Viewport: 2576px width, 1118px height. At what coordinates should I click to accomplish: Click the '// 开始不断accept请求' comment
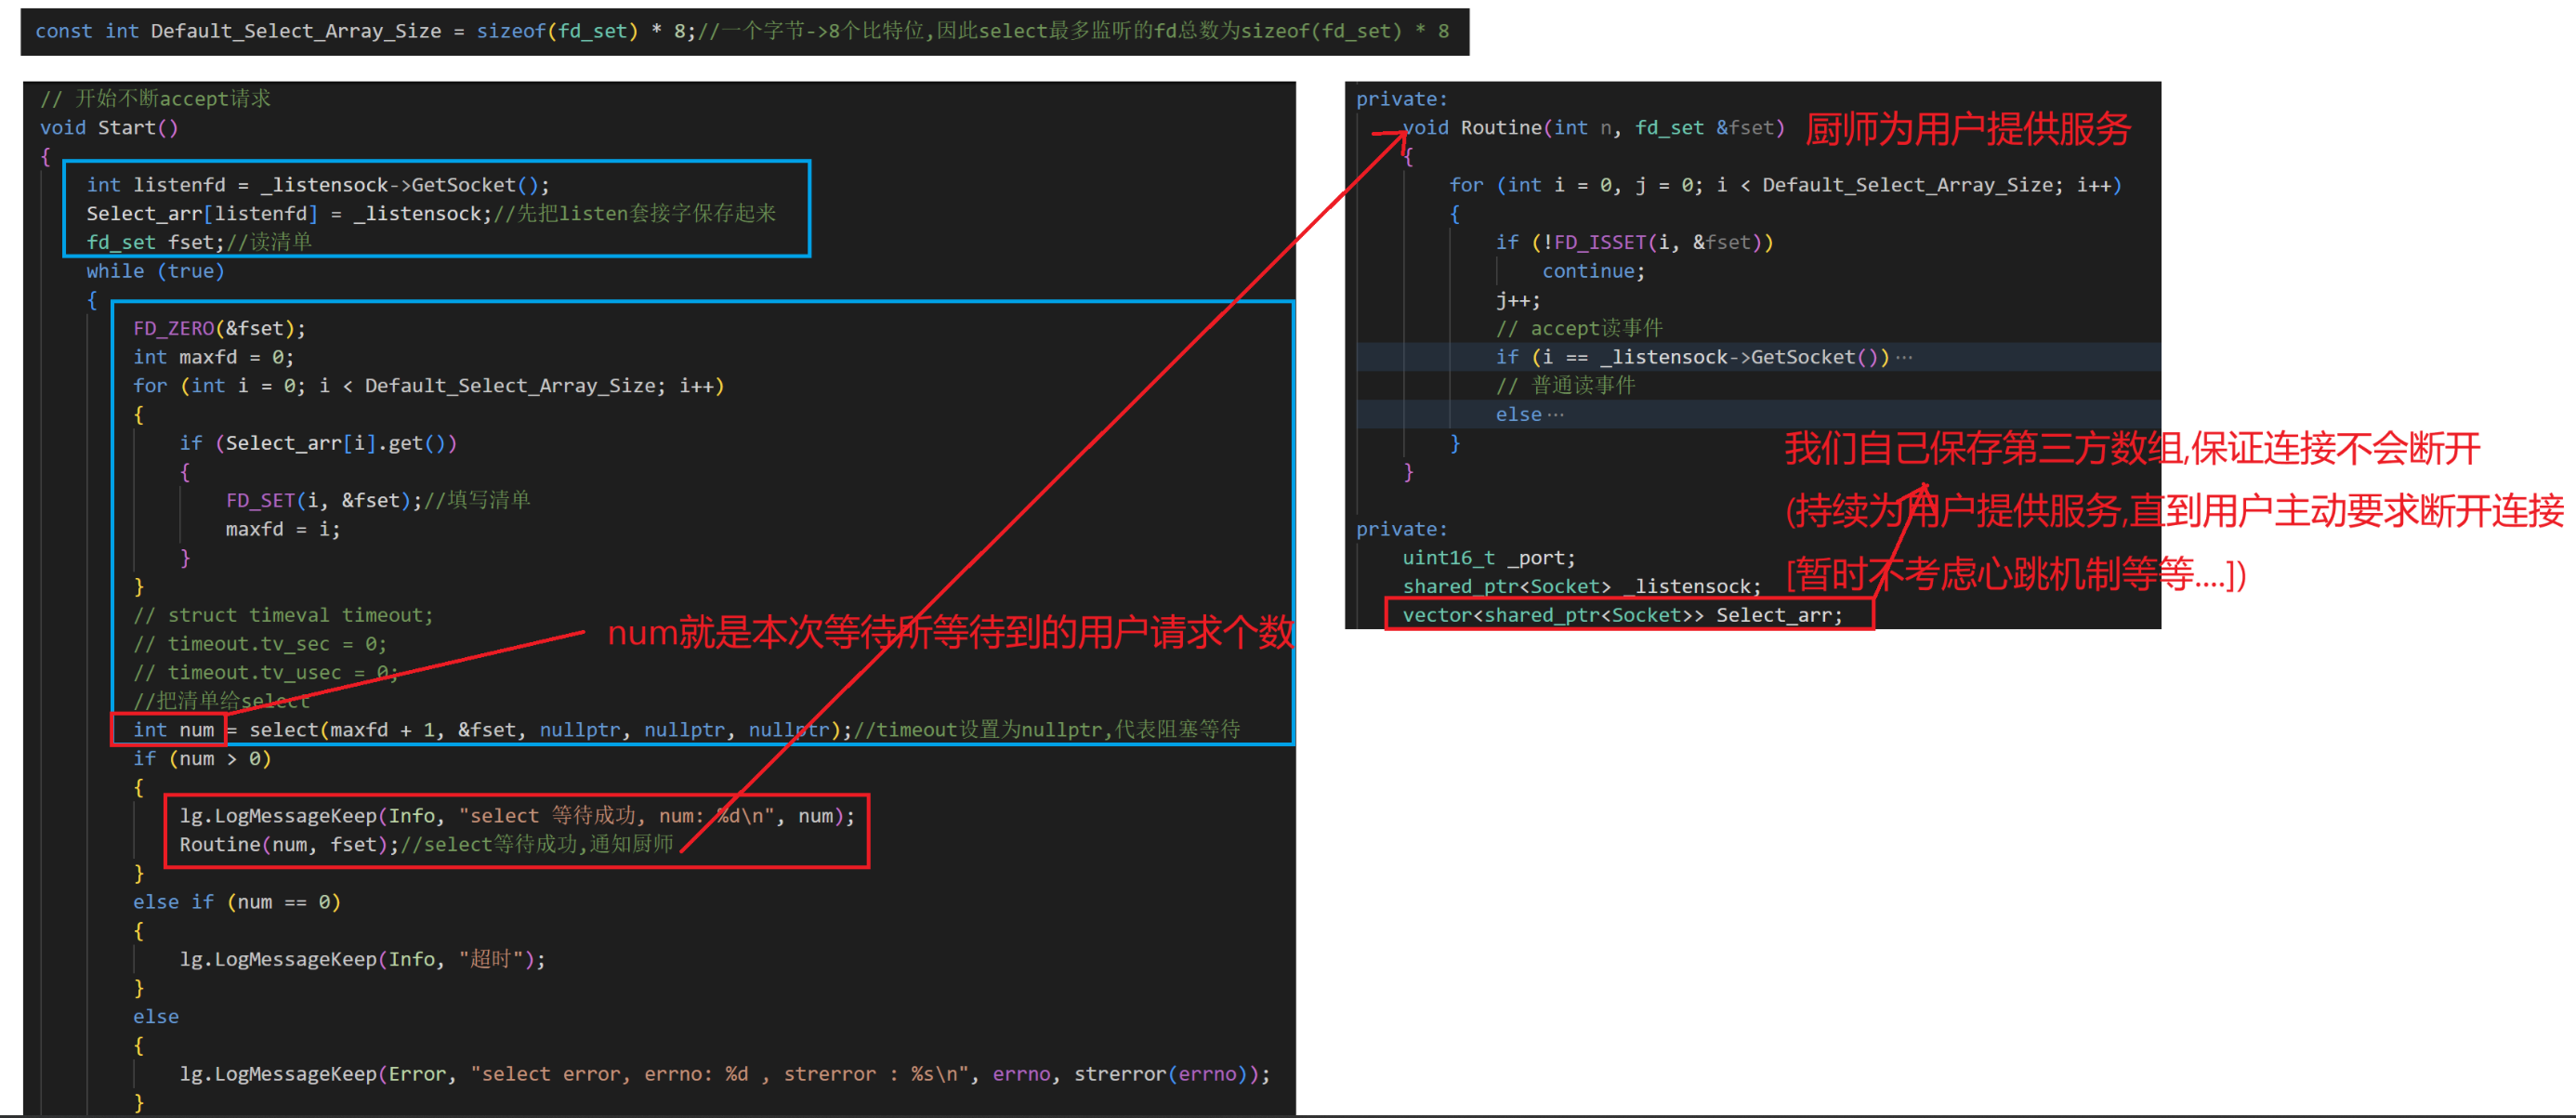tap(155, 98)
